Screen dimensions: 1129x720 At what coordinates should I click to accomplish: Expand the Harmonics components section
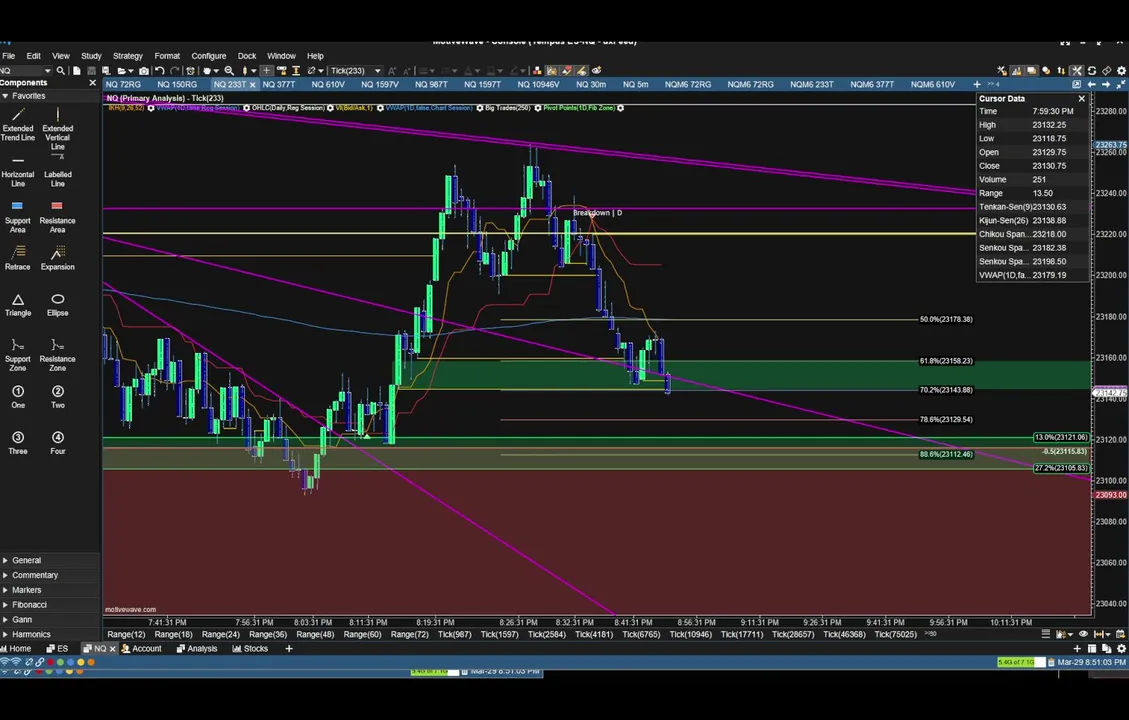pos(6,634)
